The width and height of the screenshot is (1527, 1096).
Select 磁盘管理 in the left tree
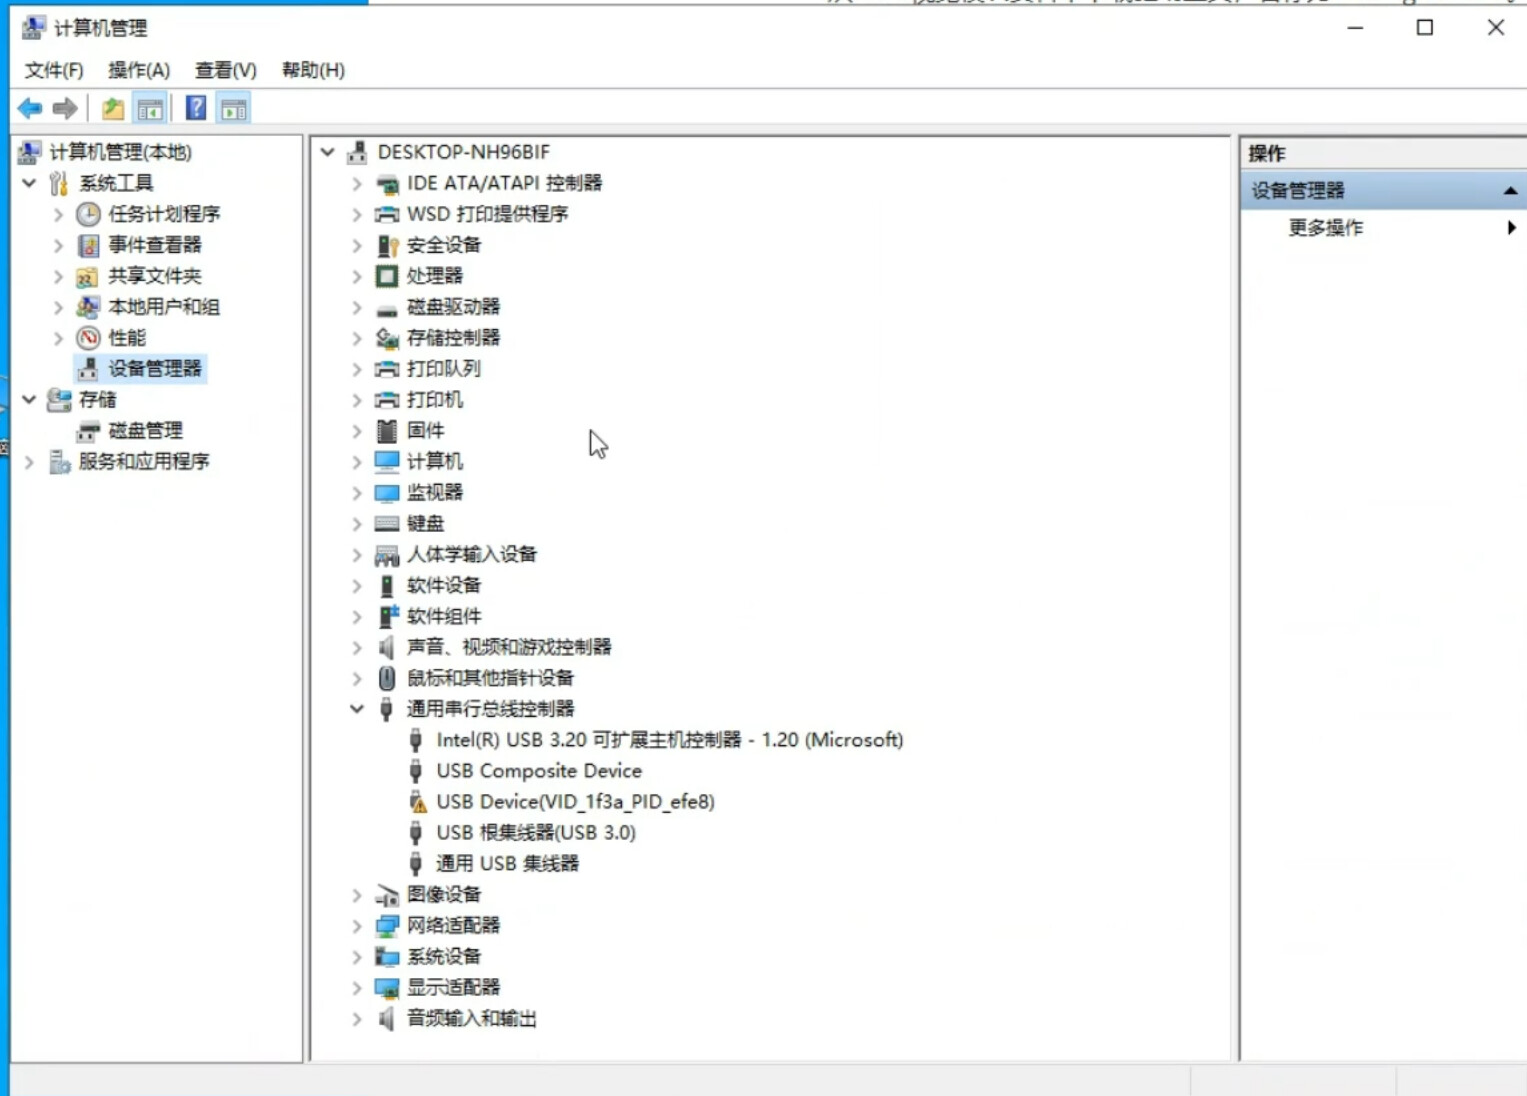[145, 431]
